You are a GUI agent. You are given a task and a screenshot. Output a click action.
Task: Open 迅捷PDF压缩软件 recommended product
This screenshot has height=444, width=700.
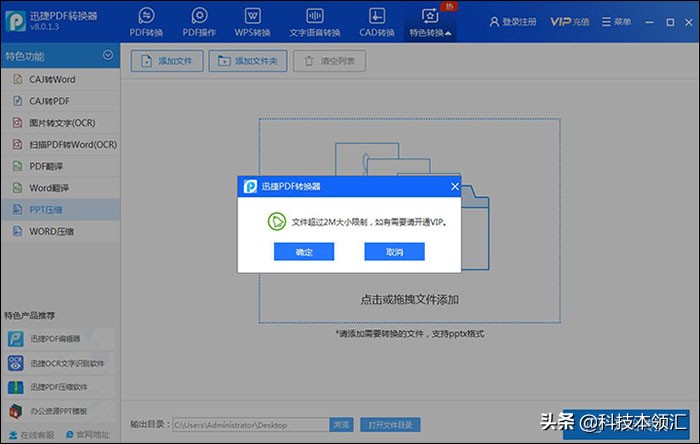60,387
